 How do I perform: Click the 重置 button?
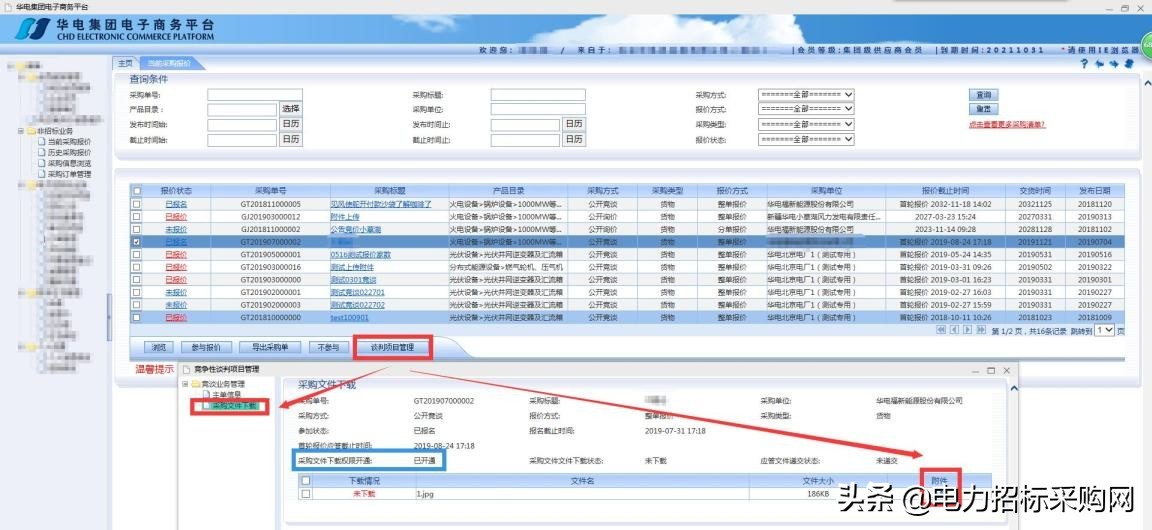point(983,109)
